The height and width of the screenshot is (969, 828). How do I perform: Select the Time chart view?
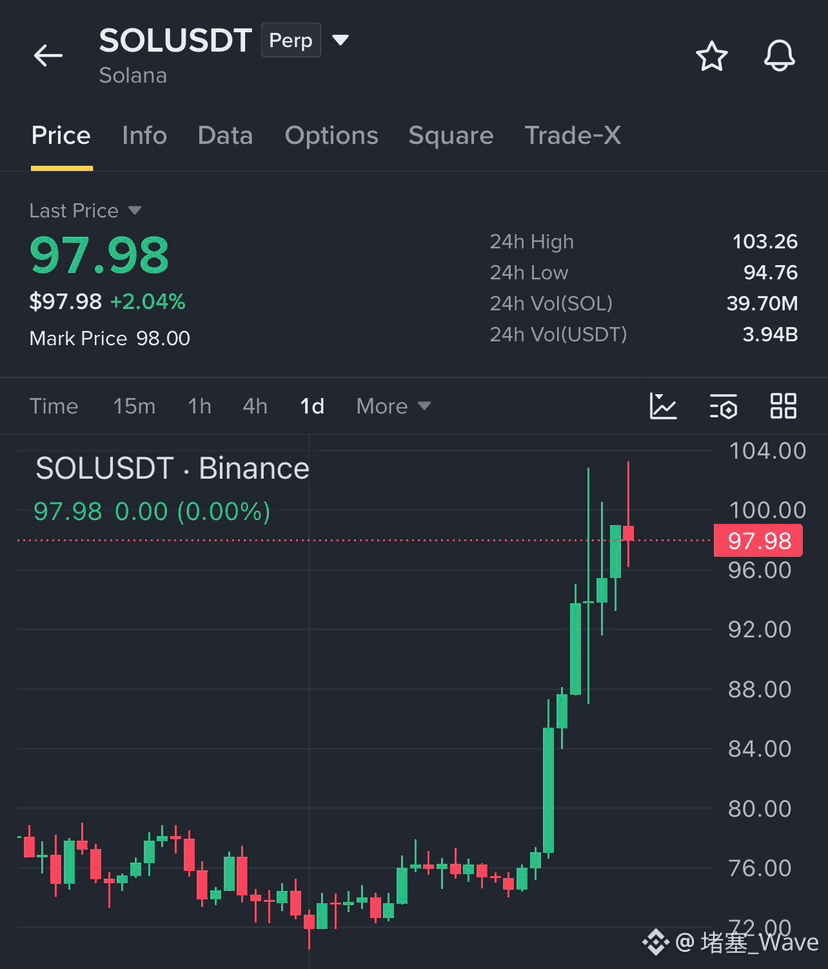tap(54, 406)
